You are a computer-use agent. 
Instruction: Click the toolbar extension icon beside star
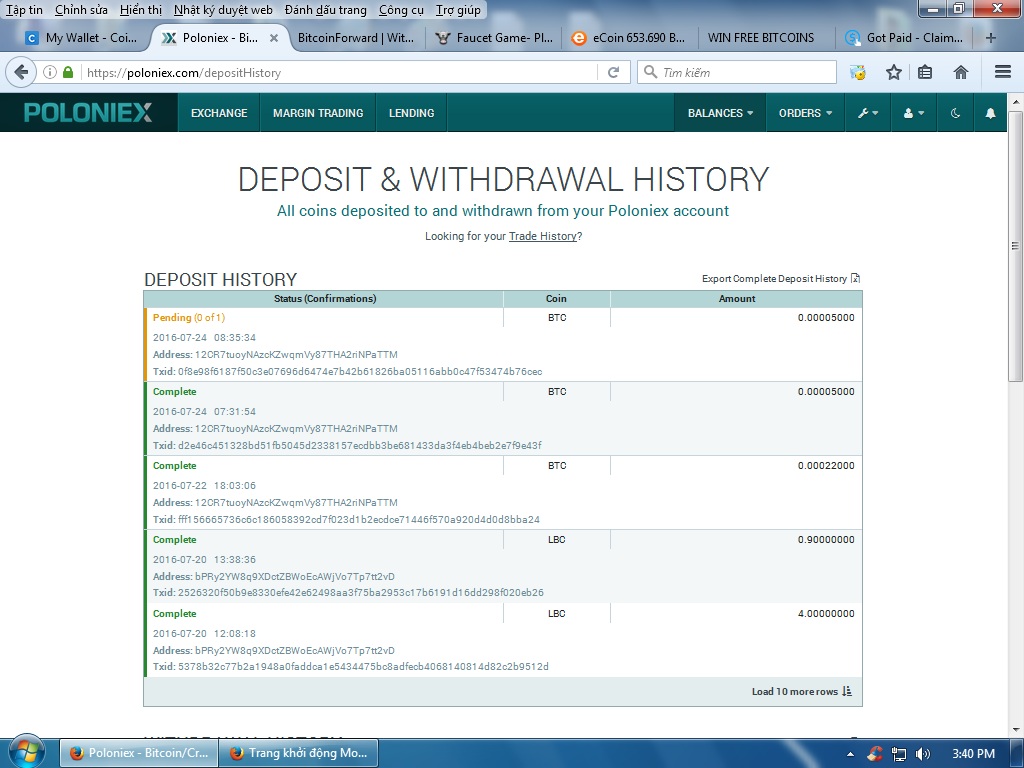(858, 72)
